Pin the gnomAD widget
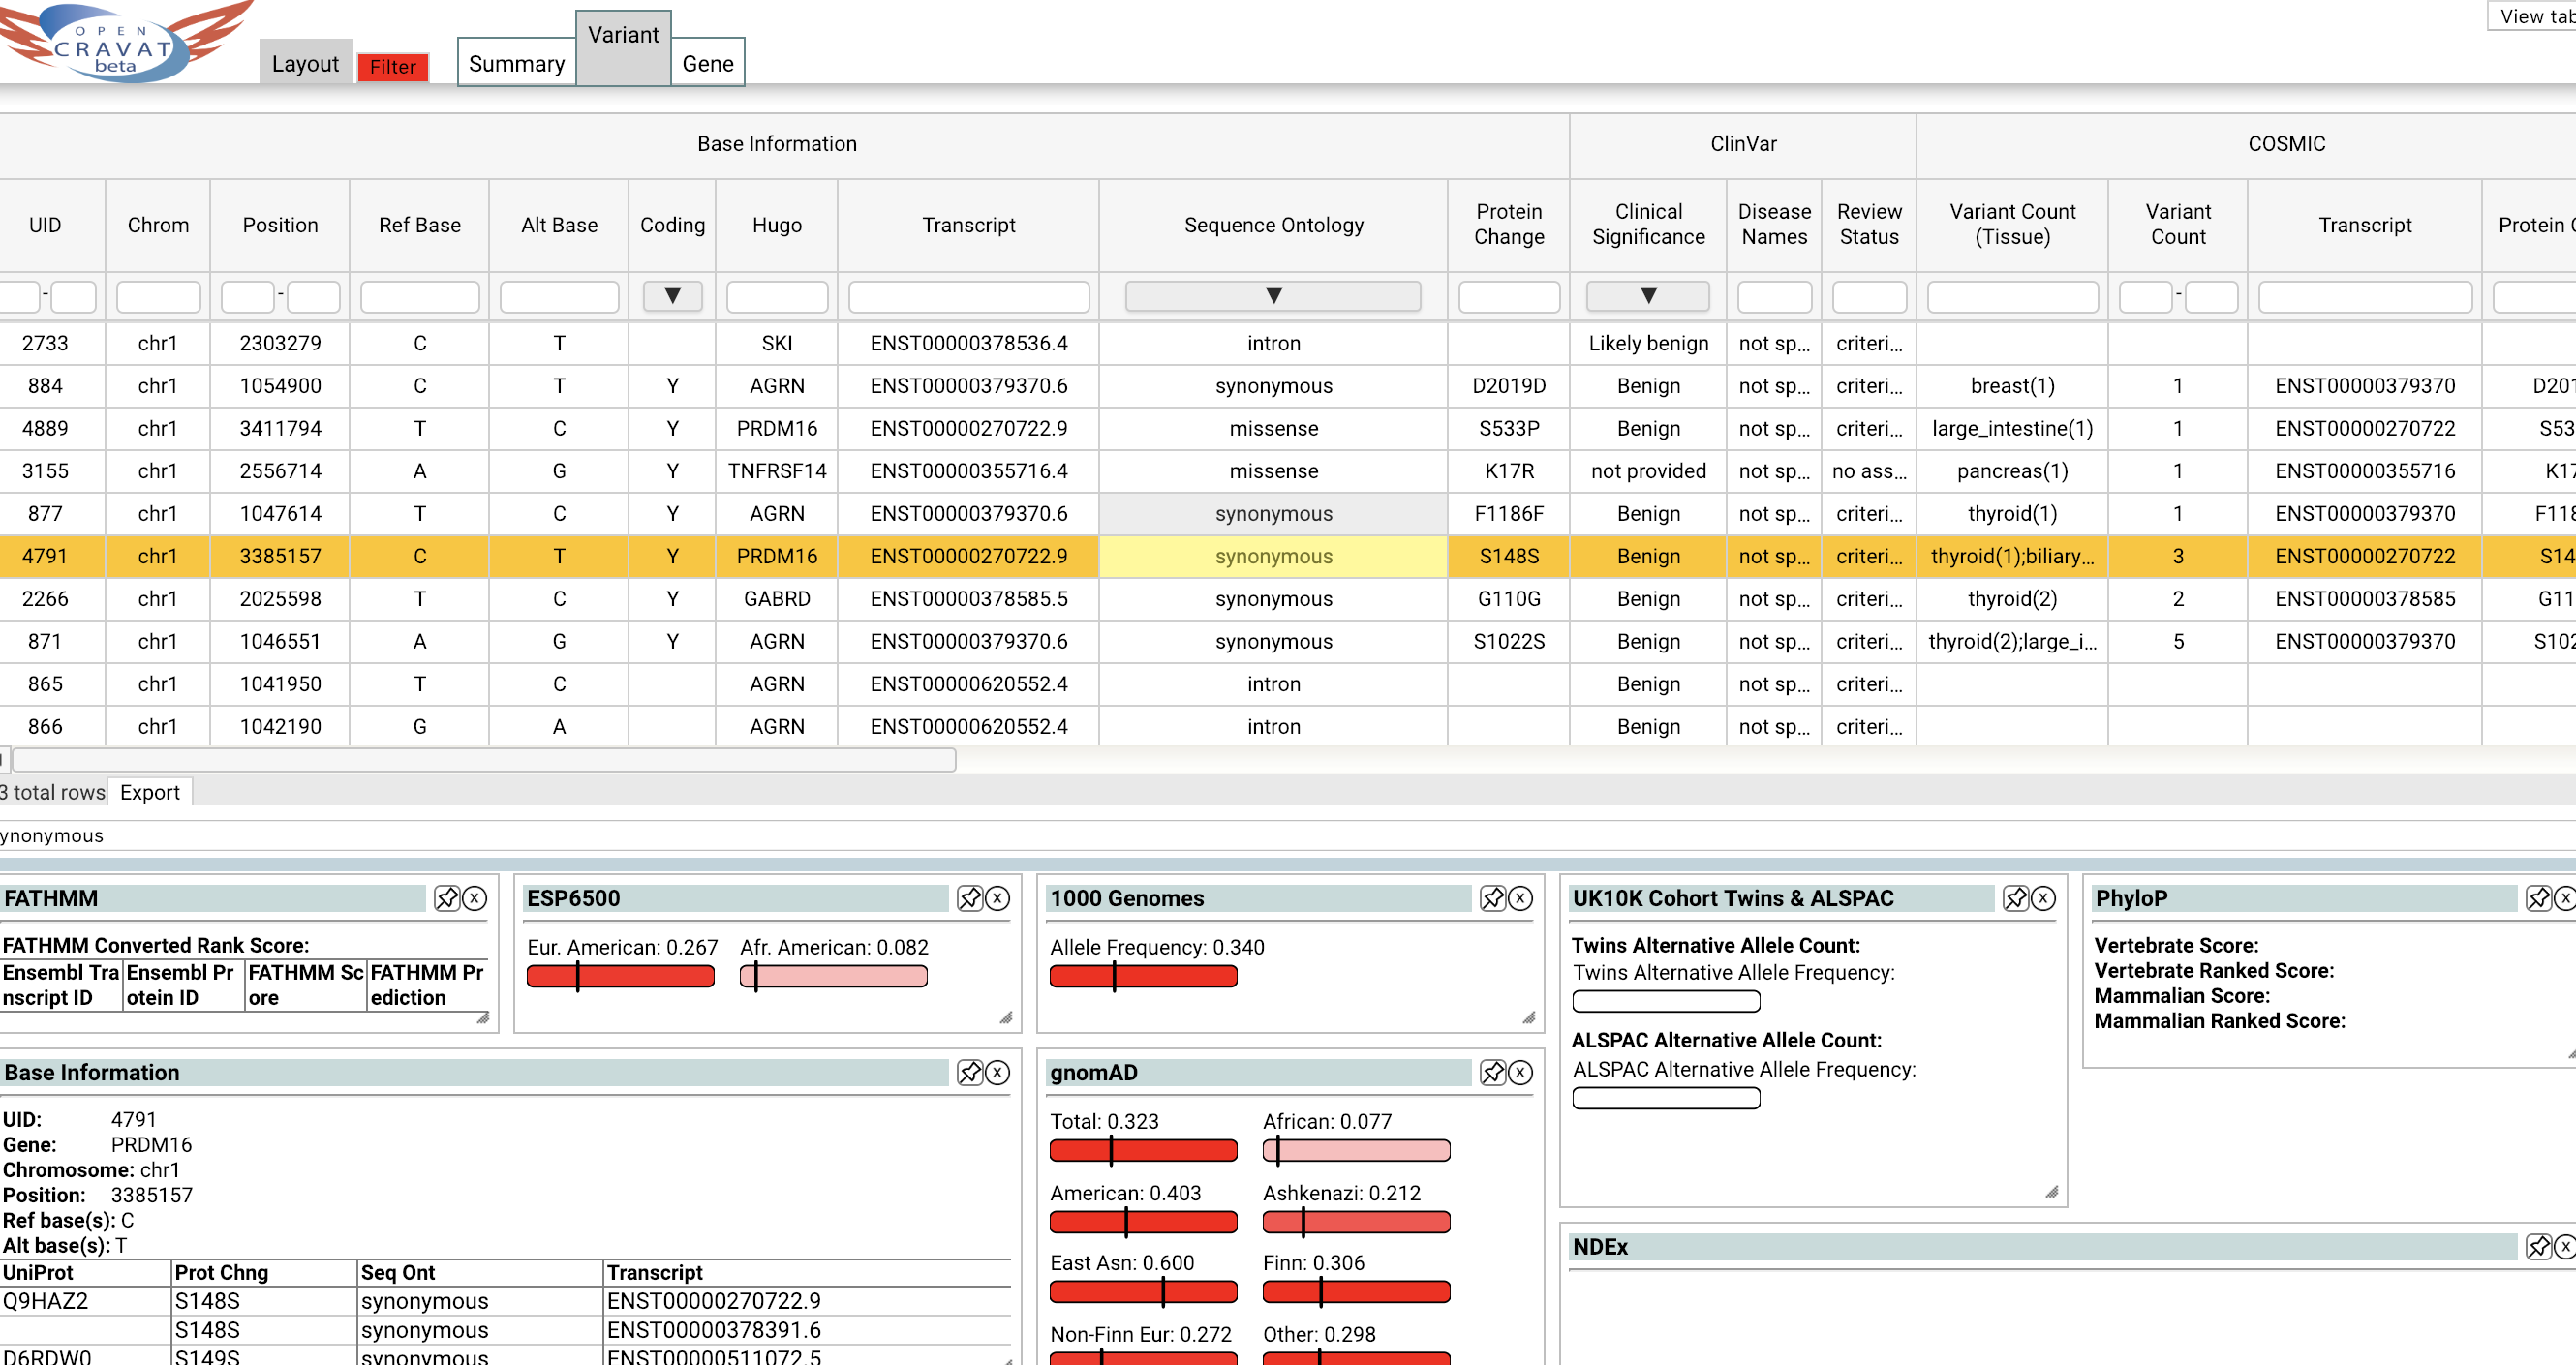The height and width of the screenshot is (1365, 2576). coord(1493,1072)
